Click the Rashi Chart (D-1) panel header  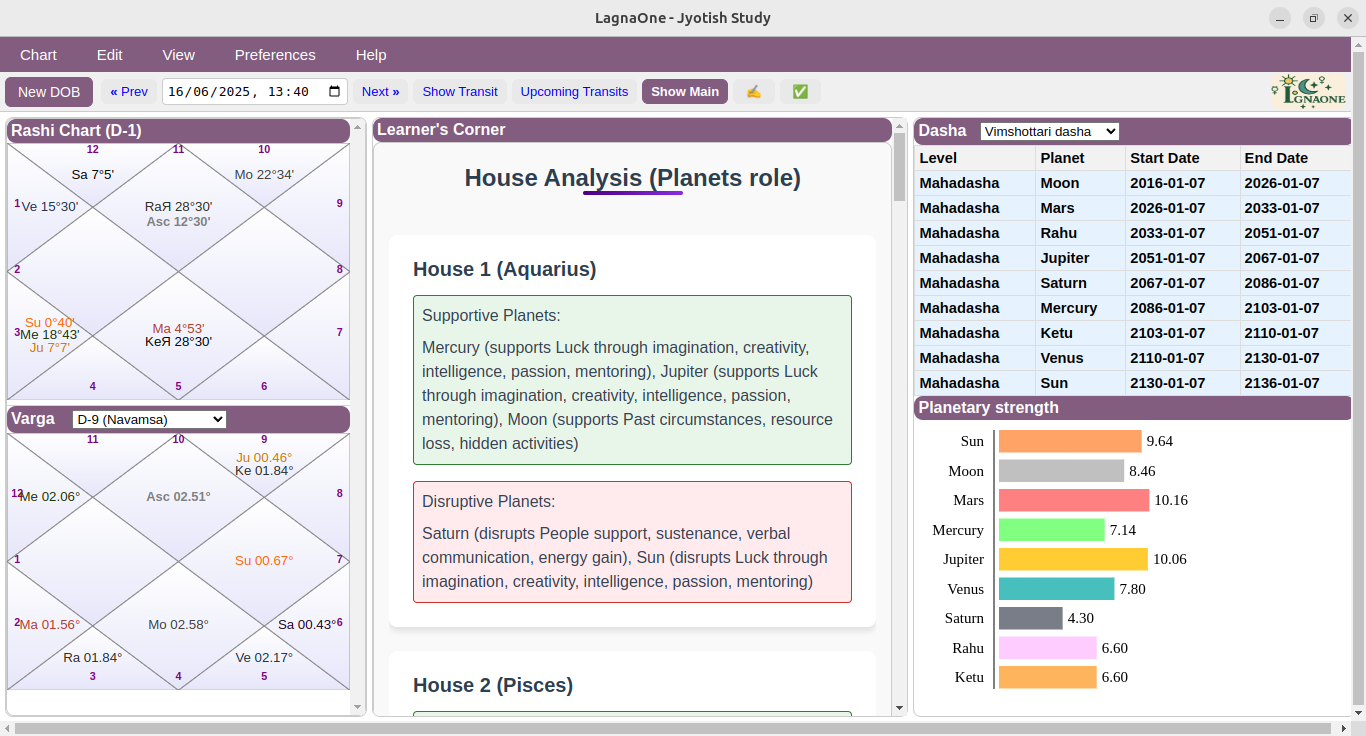[178, 130]
